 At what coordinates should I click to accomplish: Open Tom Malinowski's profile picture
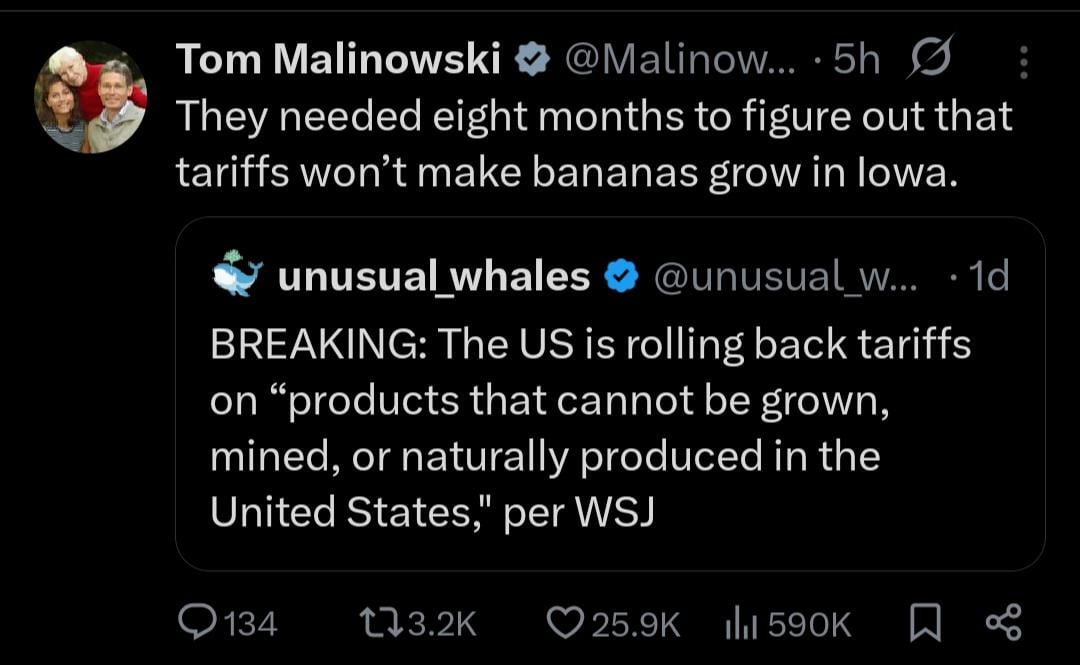click(x=91, y=97)
